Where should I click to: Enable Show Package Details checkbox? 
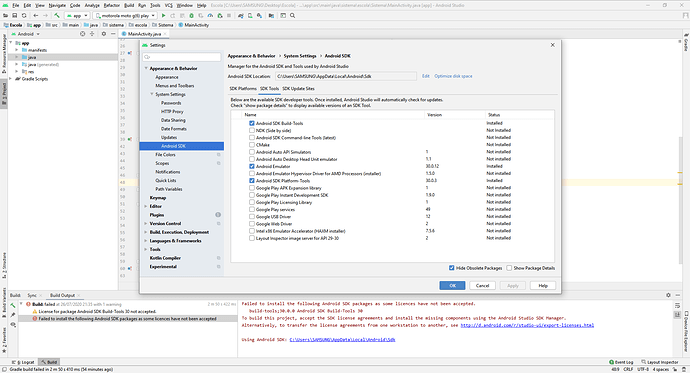click(x=509, y=268)
